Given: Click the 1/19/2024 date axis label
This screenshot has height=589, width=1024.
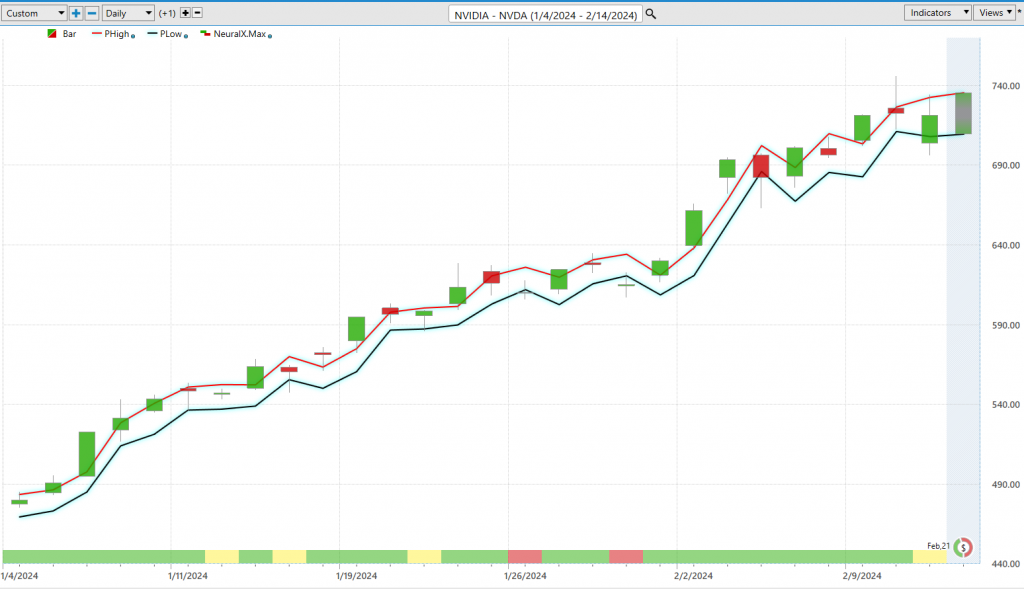Looking at the screenshot, I should click(357, 576).
